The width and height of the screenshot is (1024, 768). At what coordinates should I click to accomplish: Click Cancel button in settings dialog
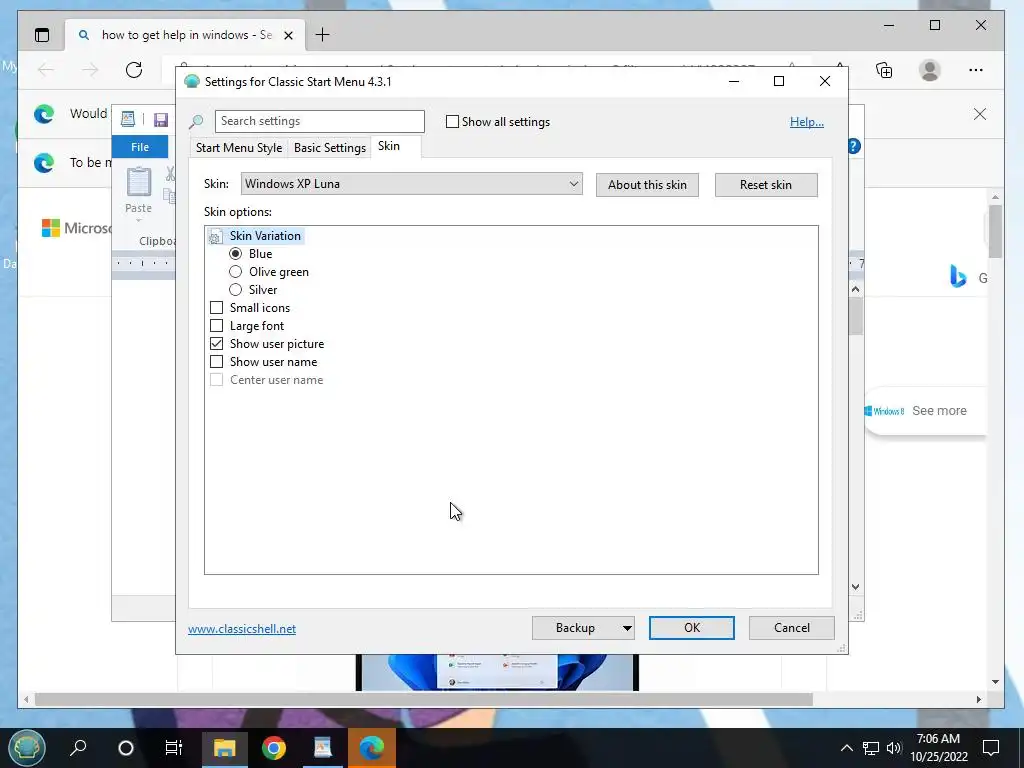tap(792, 628)
